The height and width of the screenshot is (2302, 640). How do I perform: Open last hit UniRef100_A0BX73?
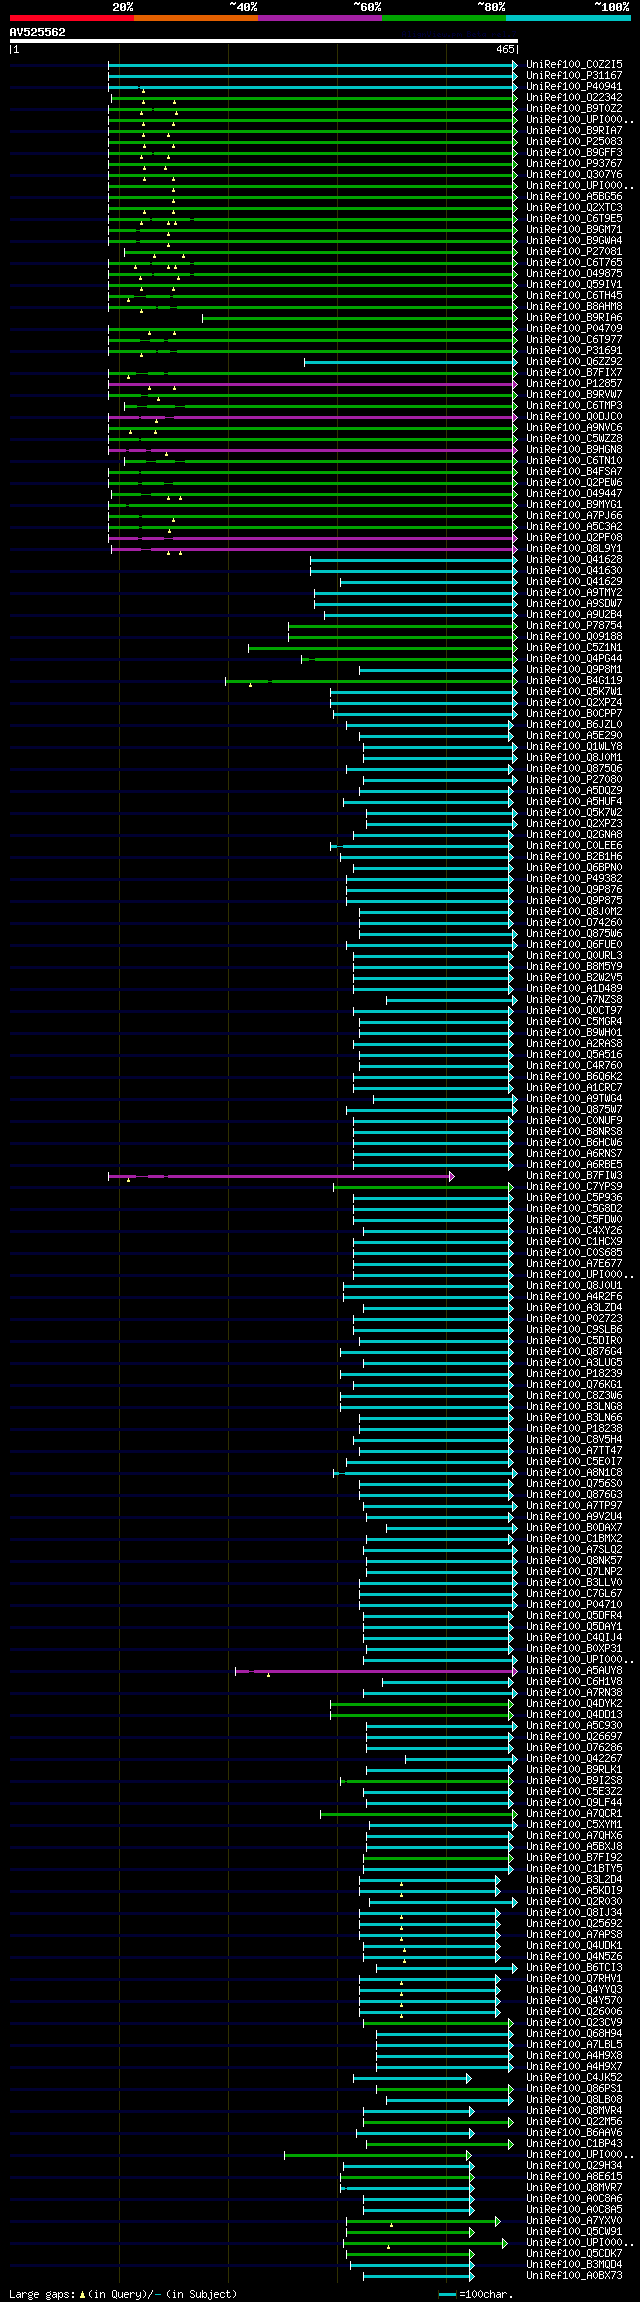[574, 2276]
